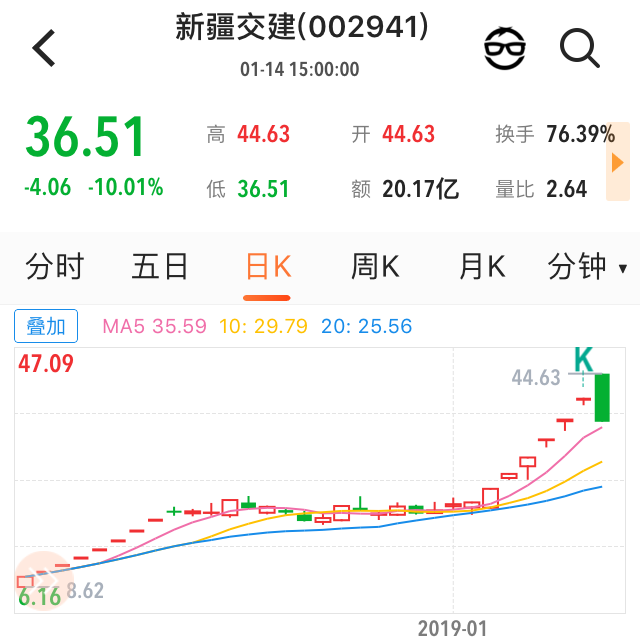Expand more quote data with orange arrow
The width and height of the screenshot is (640, 642).
point(617,162)
